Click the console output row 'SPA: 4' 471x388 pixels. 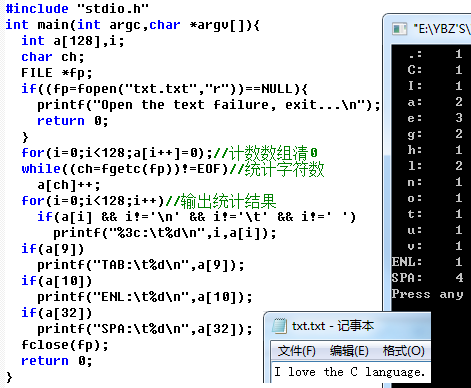pos(428,278)
